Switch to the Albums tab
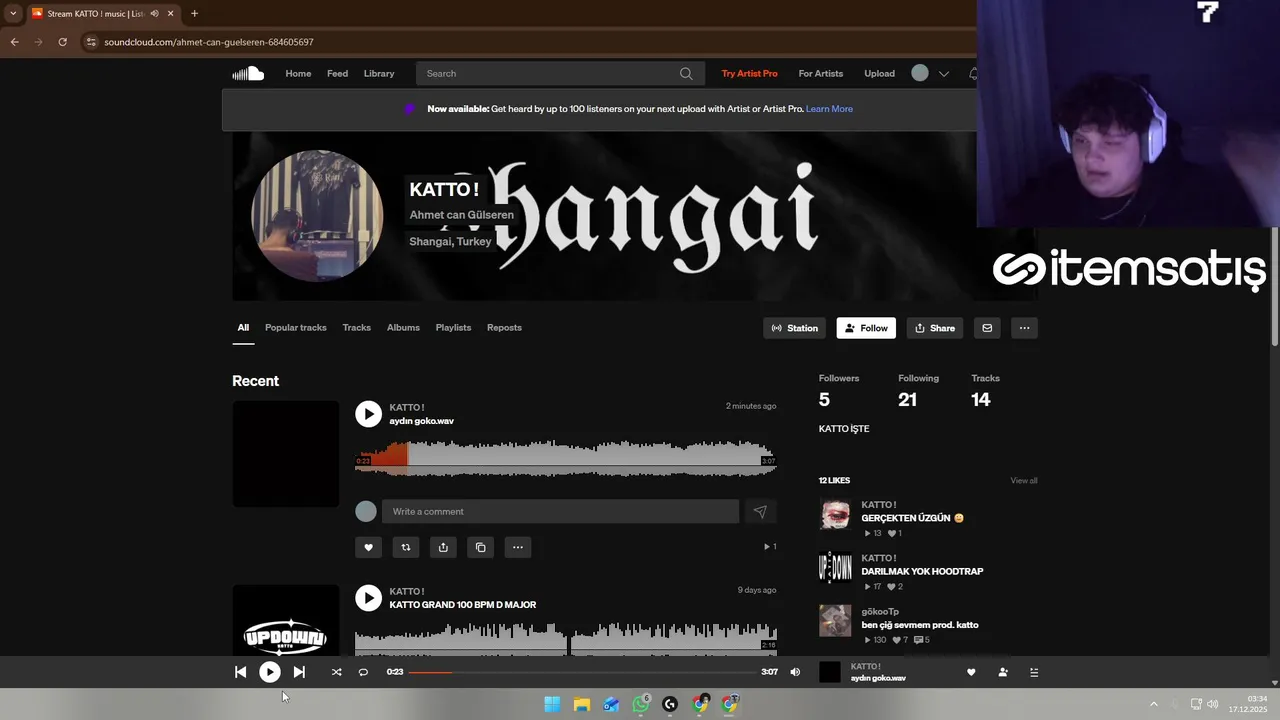Image resolution: width=1280 pixels, height=720 pixels. pos(403,328)
